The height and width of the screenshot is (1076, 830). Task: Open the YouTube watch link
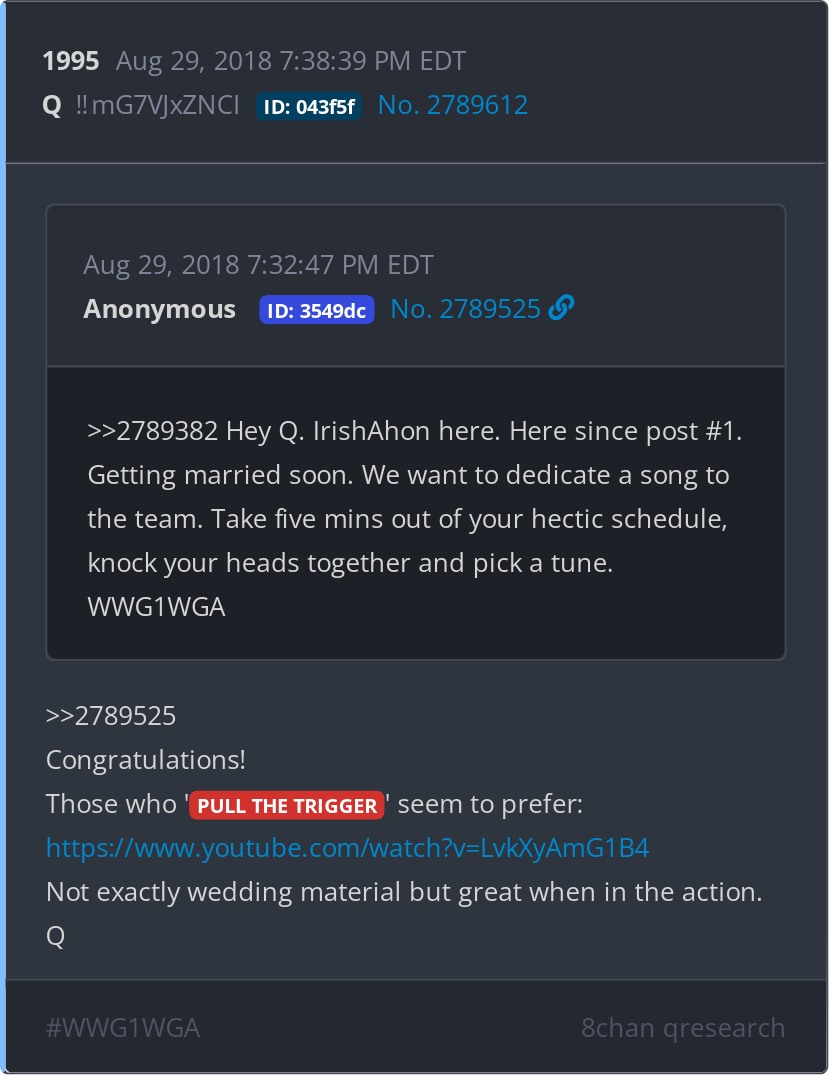pos(347,848)
